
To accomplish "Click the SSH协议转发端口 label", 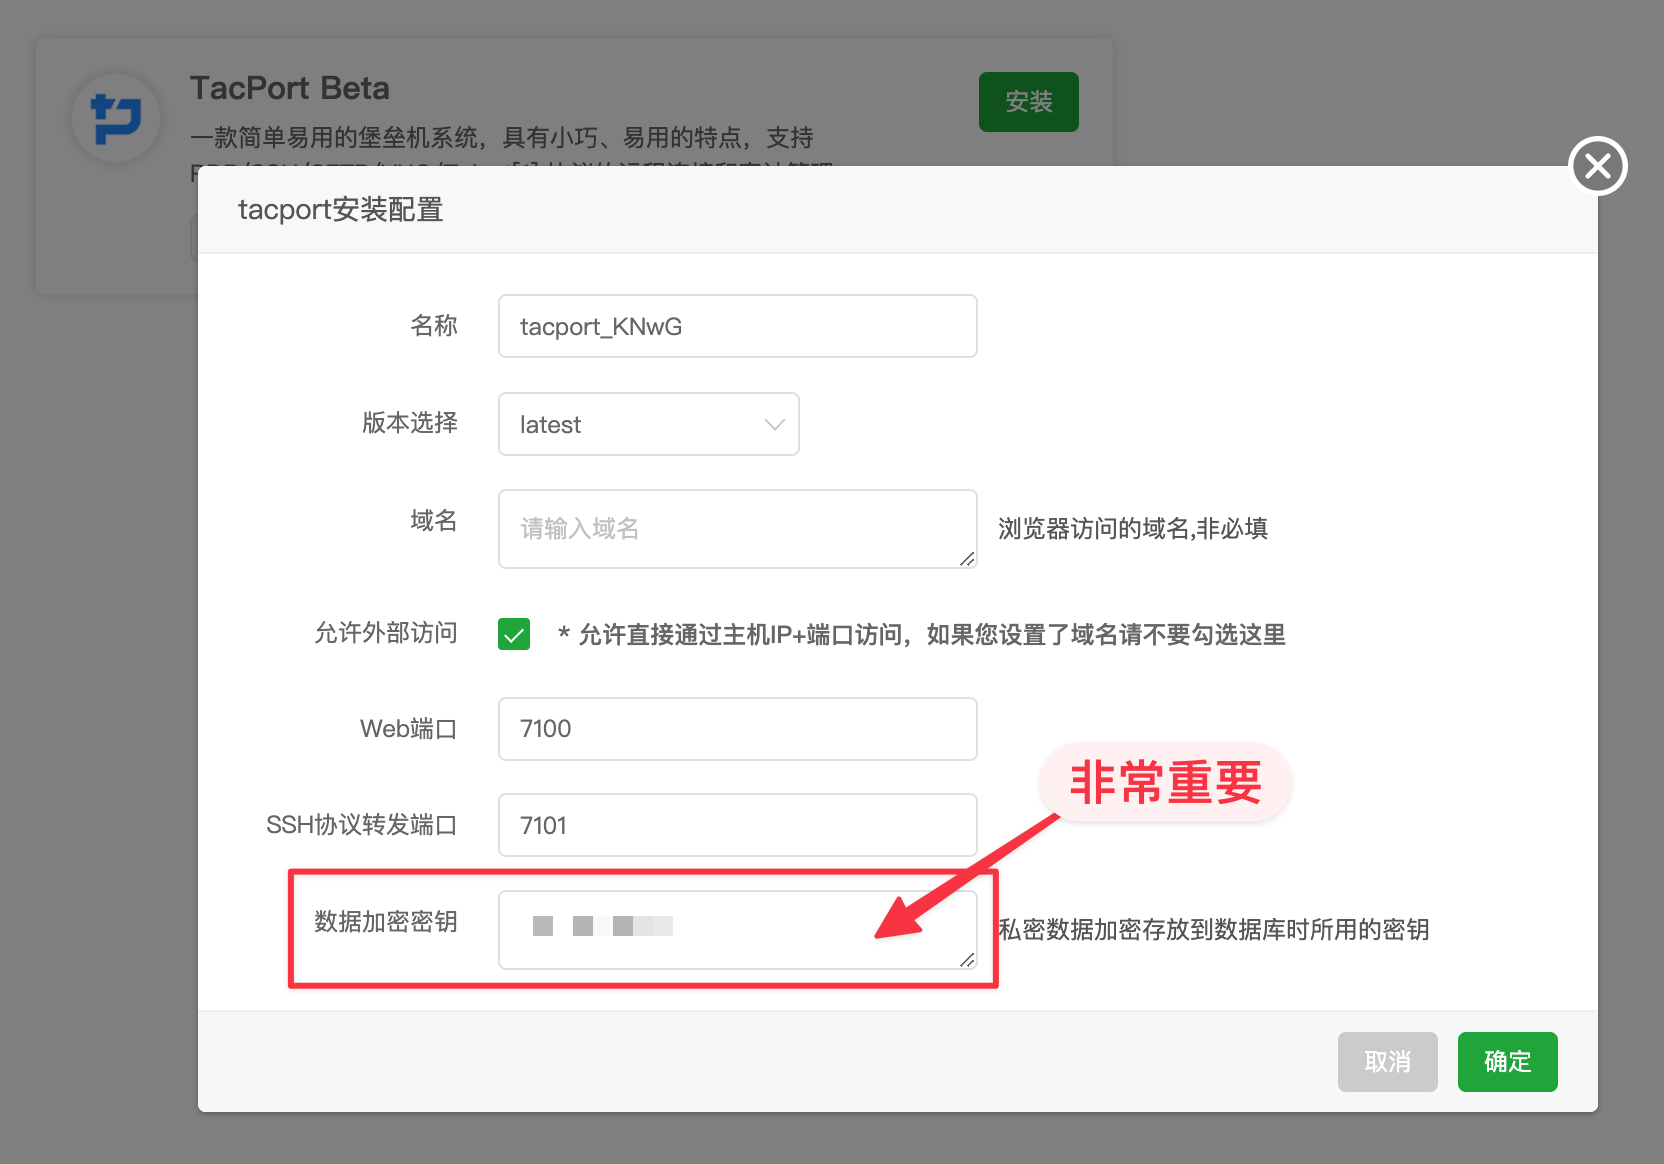I will 362,825.
